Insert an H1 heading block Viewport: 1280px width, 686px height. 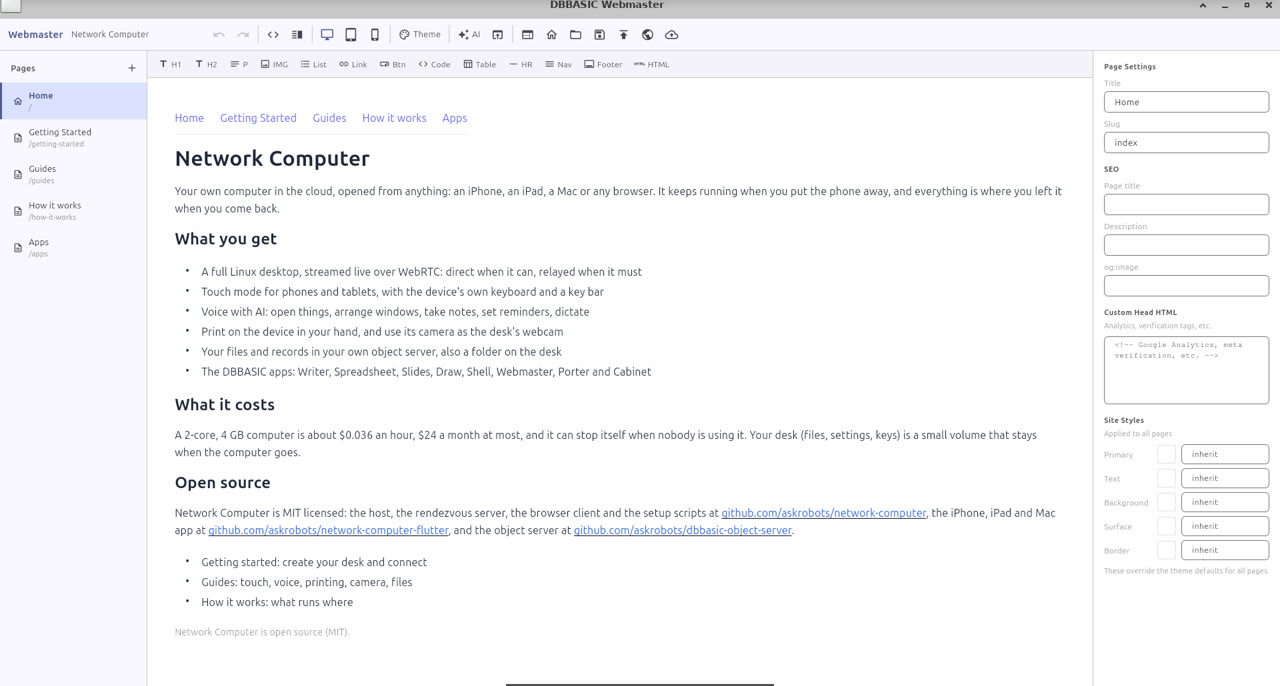171,64
